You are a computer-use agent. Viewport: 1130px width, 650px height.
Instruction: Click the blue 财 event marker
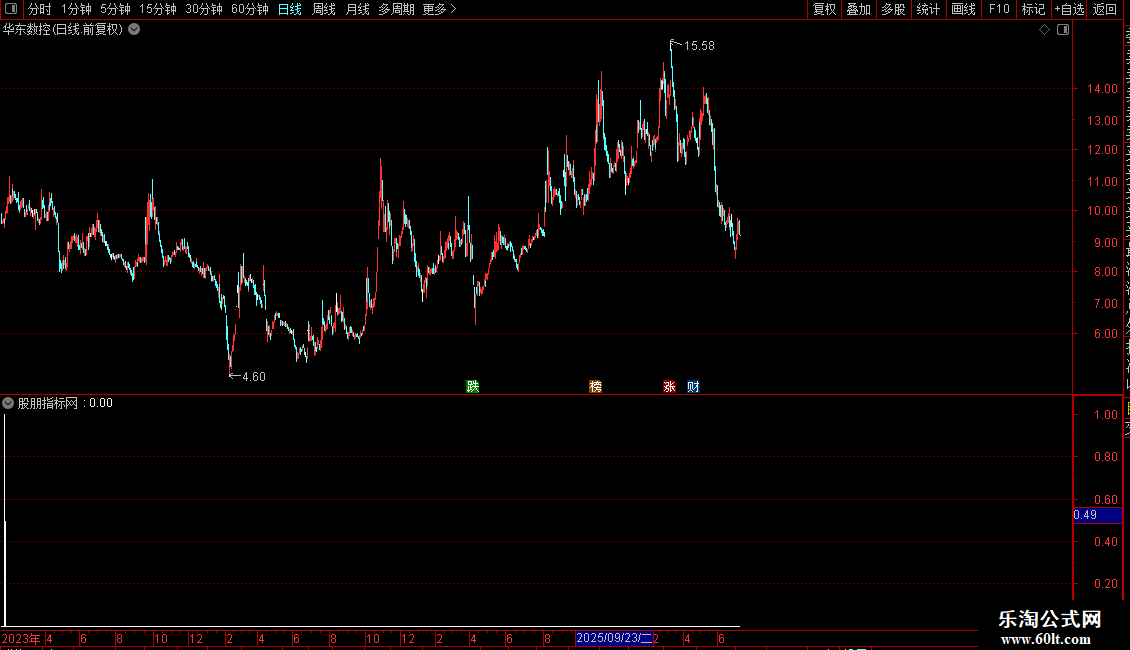(693, 386)
